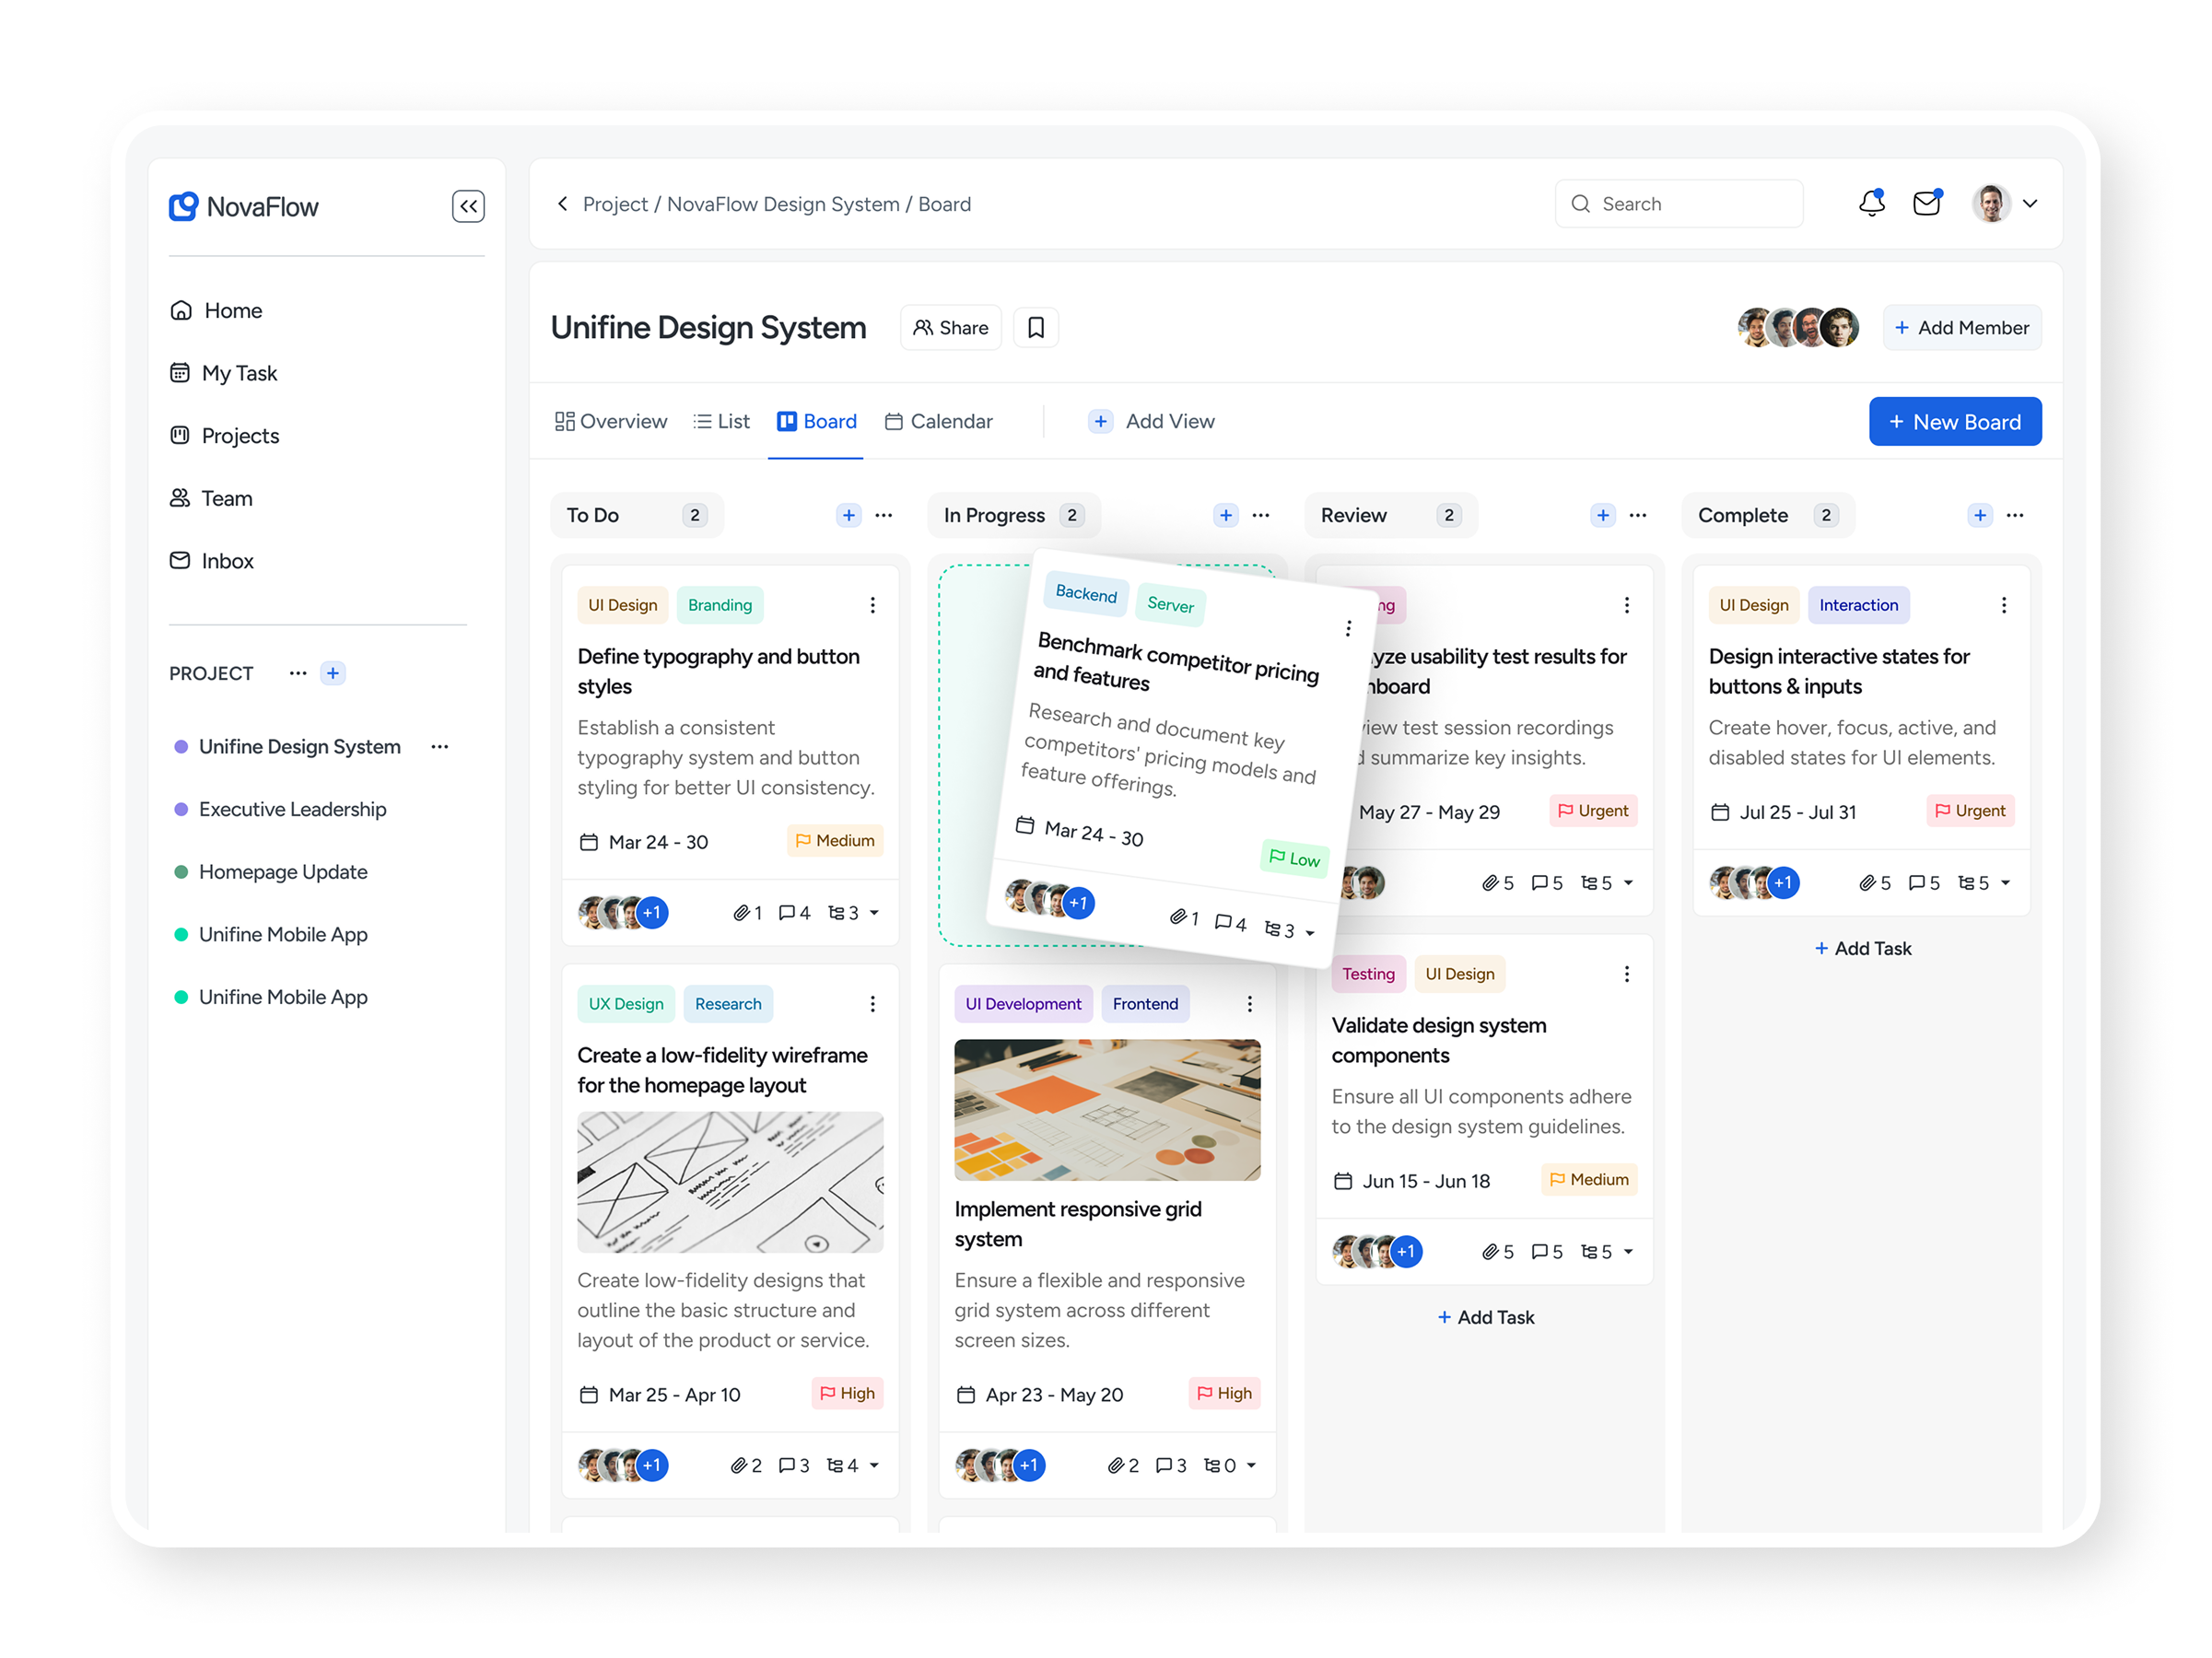Open user profile dropdown chevron
The image size is (2212, 1658).
click(2030, 203)
